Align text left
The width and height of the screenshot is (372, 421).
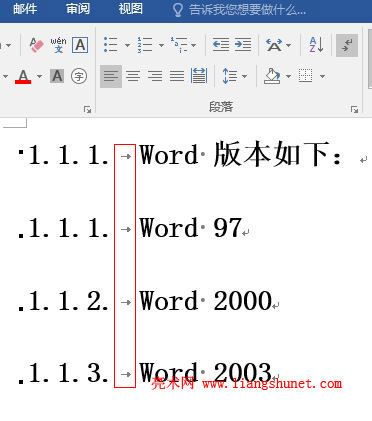tap(111, 76)
